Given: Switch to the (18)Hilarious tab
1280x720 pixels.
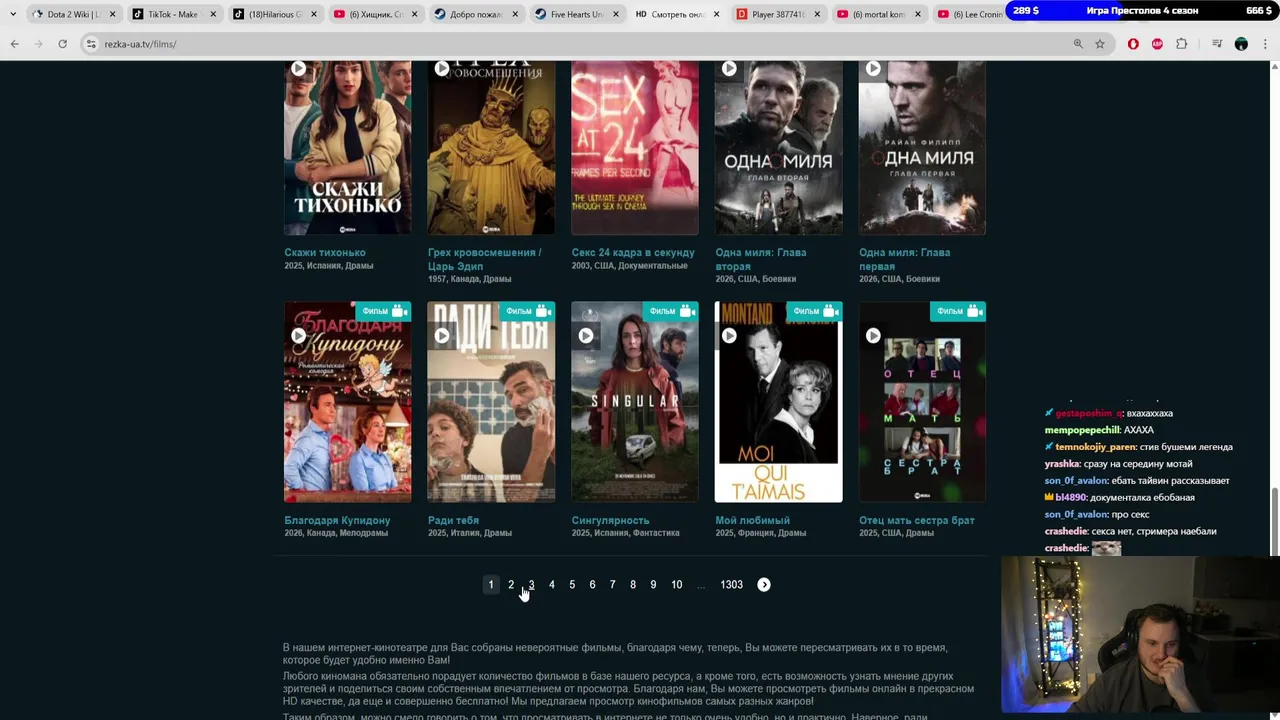Looking at the screenshot, I should pos(275,14).
